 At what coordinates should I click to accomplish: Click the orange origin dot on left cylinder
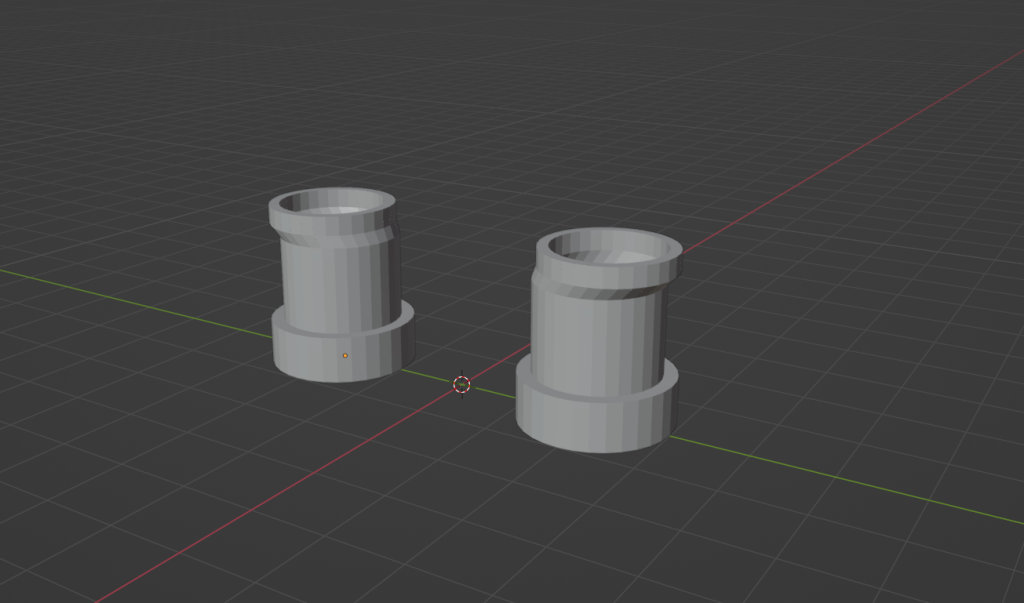[x=345, y=355]
